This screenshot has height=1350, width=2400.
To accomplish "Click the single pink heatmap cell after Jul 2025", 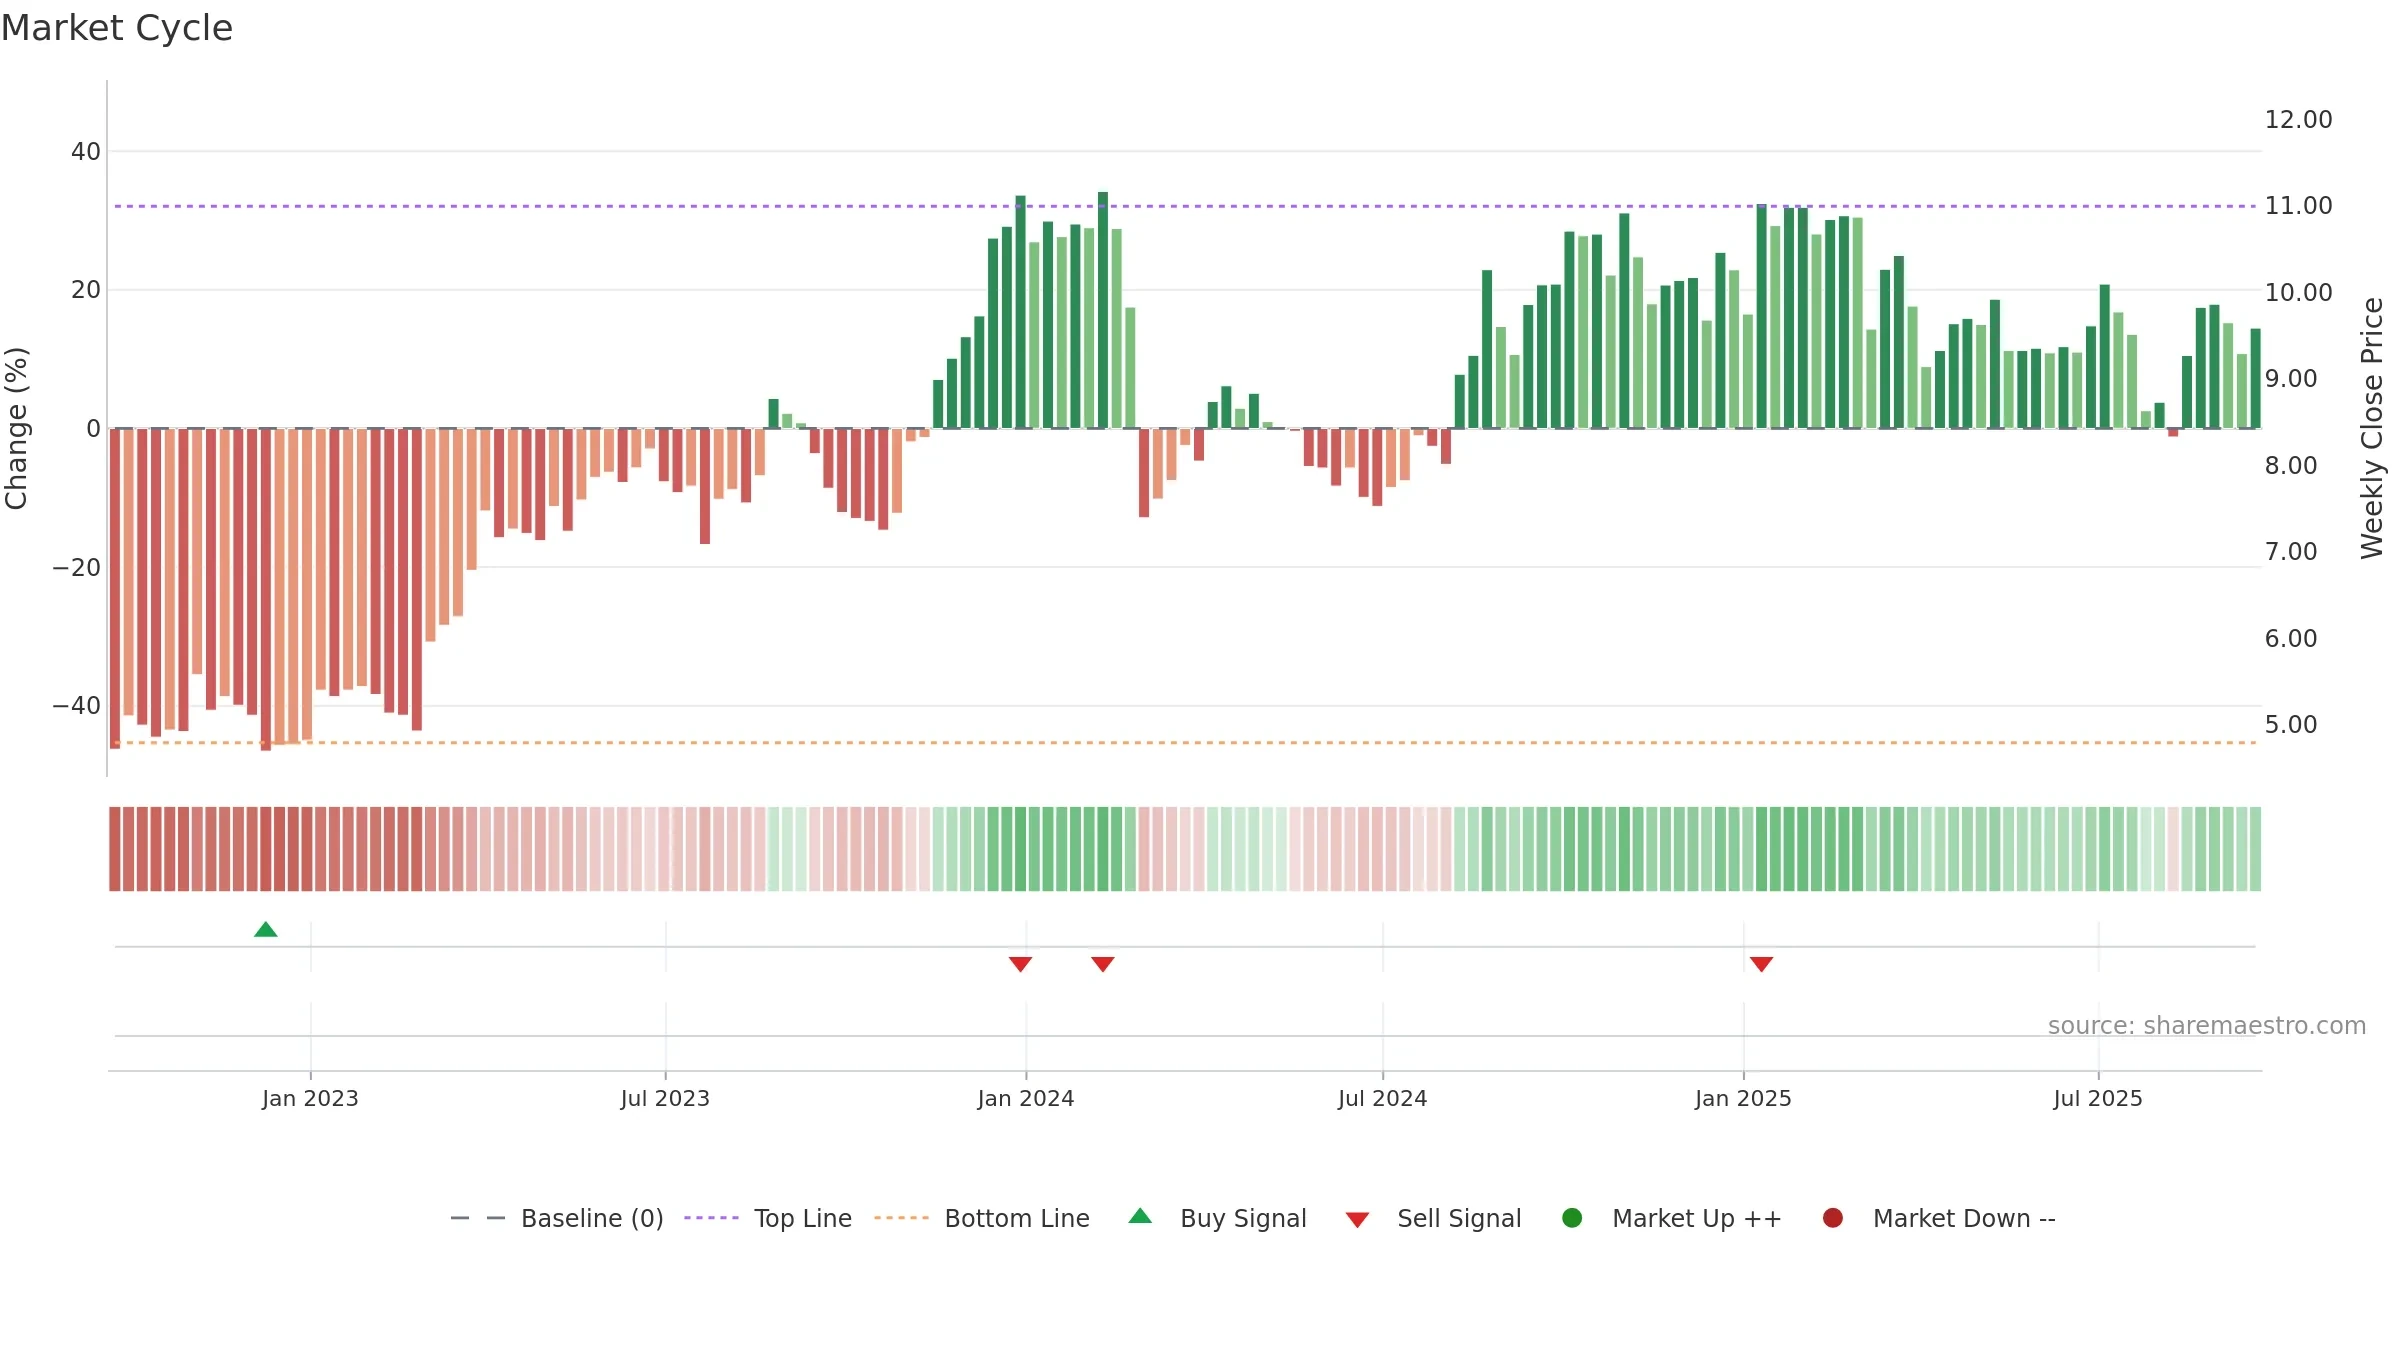I will tap(2173, 849).
